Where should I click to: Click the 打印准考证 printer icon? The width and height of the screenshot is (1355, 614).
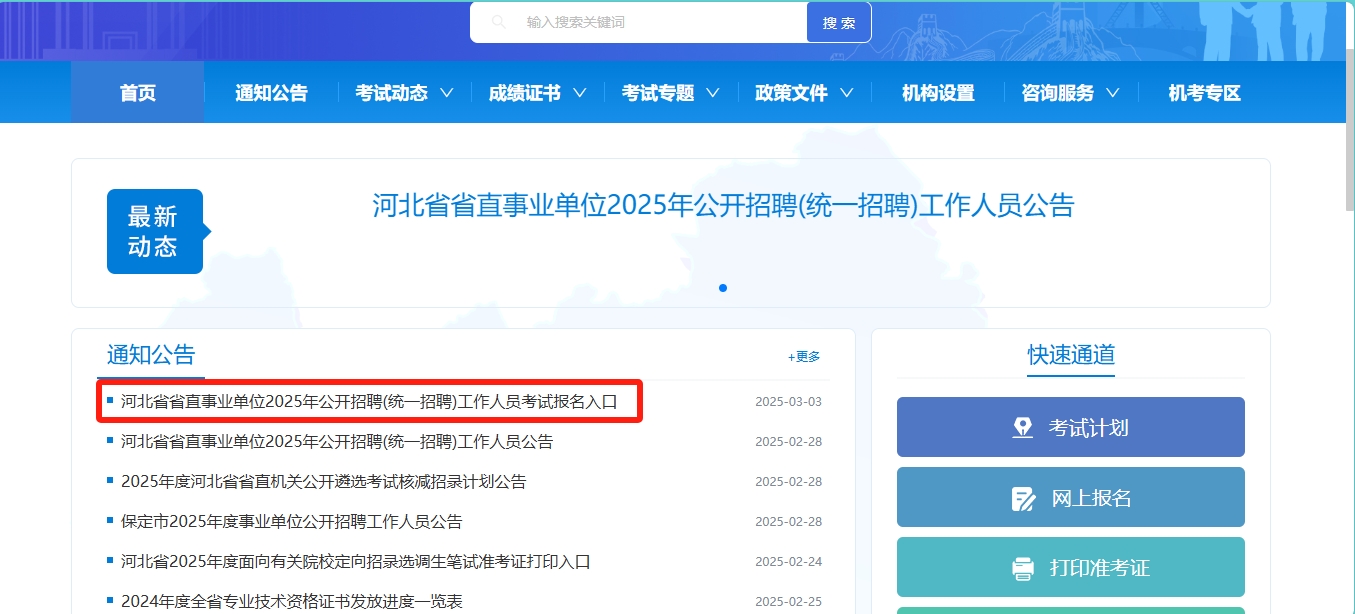click(1023, 568)
